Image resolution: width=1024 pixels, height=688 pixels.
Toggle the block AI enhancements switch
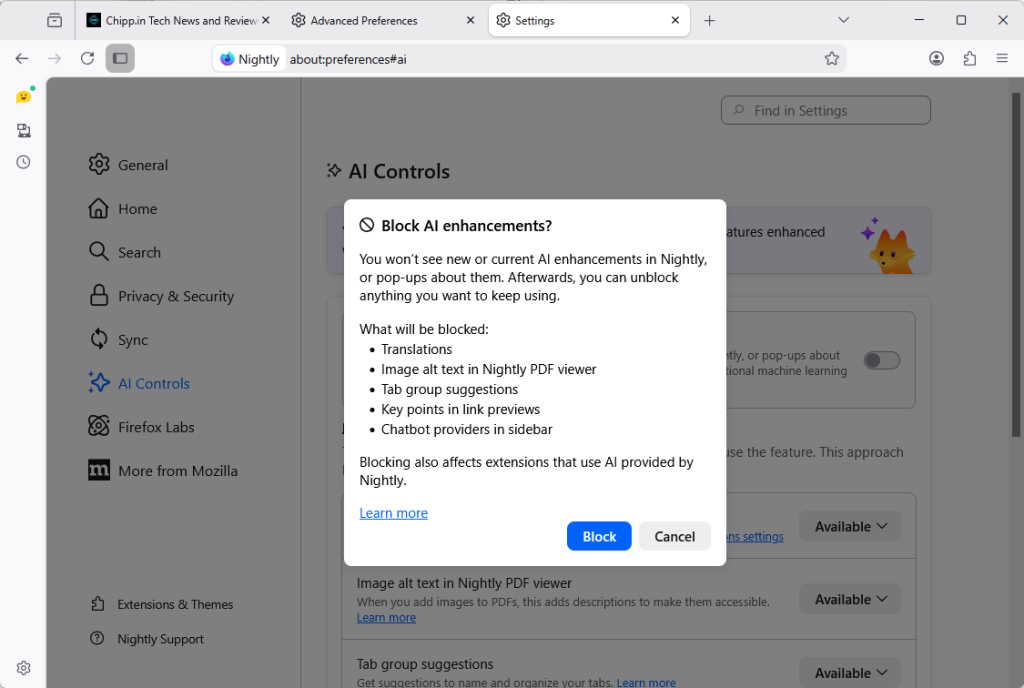coord(881,360)
